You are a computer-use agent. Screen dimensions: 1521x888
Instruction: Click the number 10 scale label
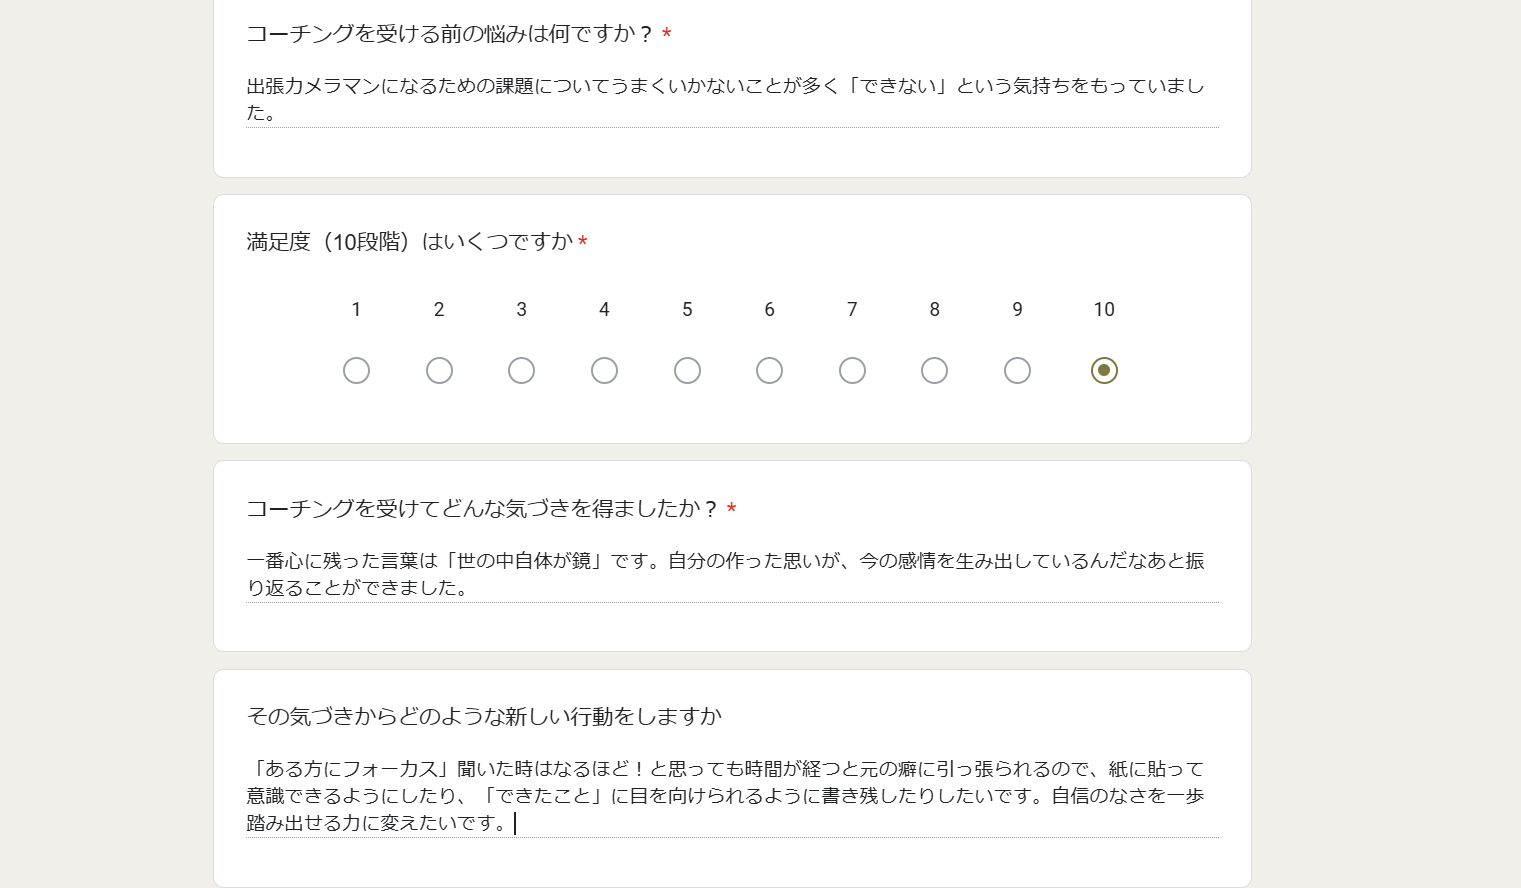coord(1104,310)
